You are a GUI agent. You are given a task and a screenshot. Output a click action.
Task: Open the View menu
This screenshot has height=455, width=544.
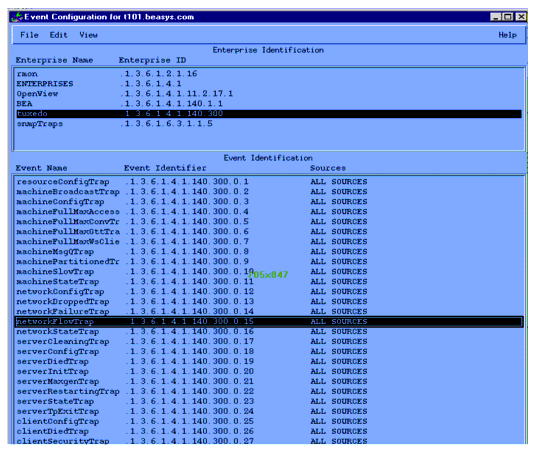click(89, 35)
